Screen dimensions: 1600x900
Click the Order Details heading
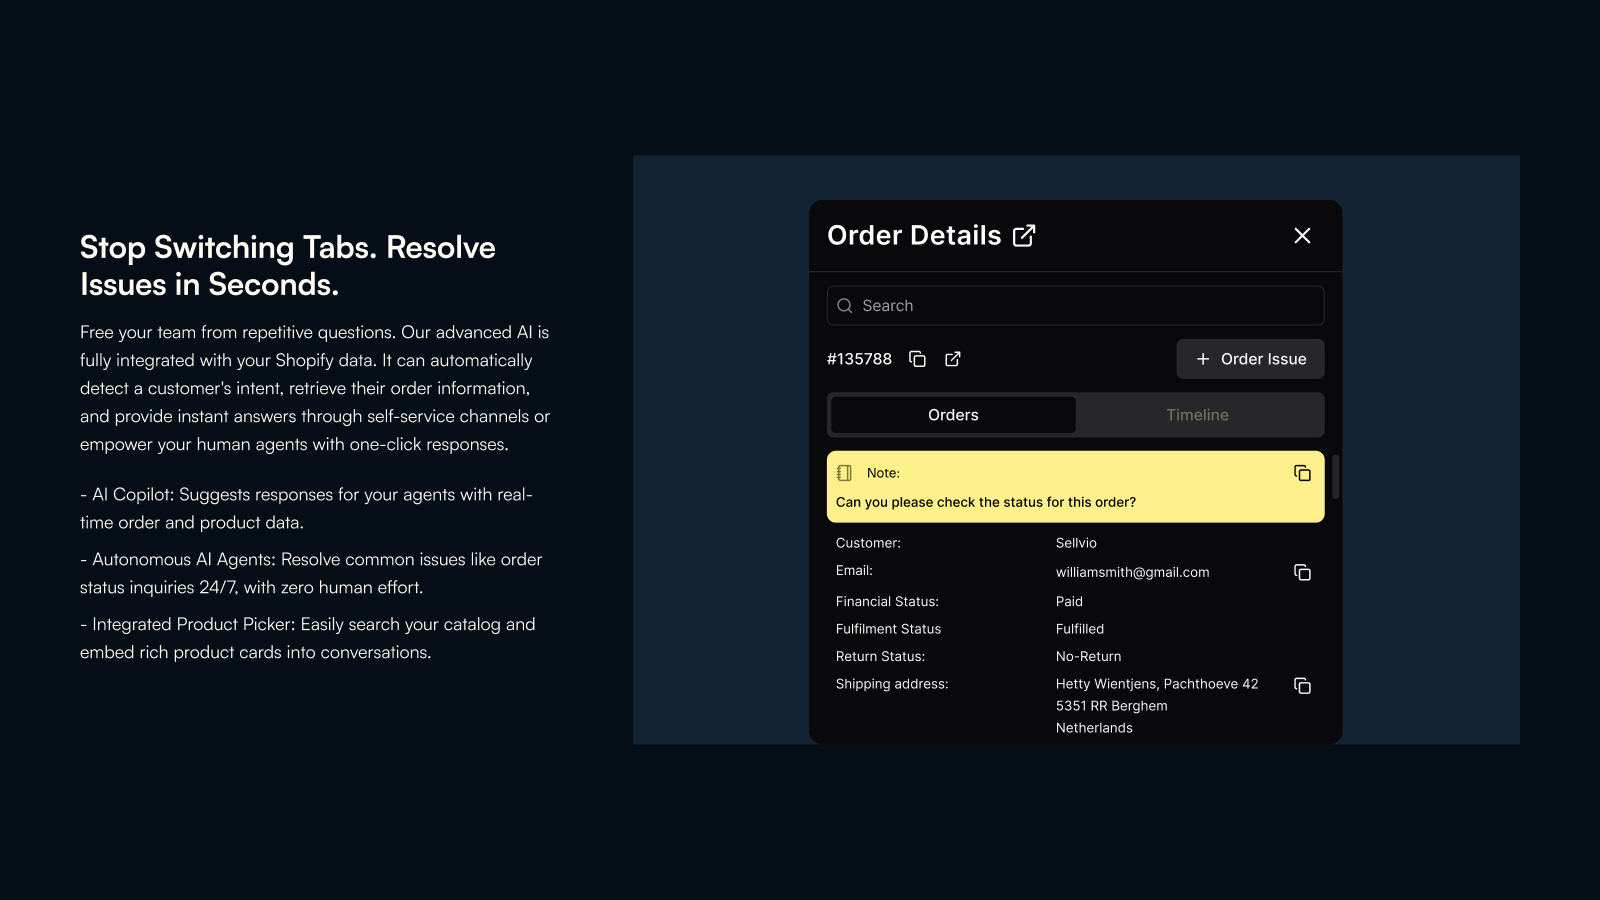pos(914,236)
